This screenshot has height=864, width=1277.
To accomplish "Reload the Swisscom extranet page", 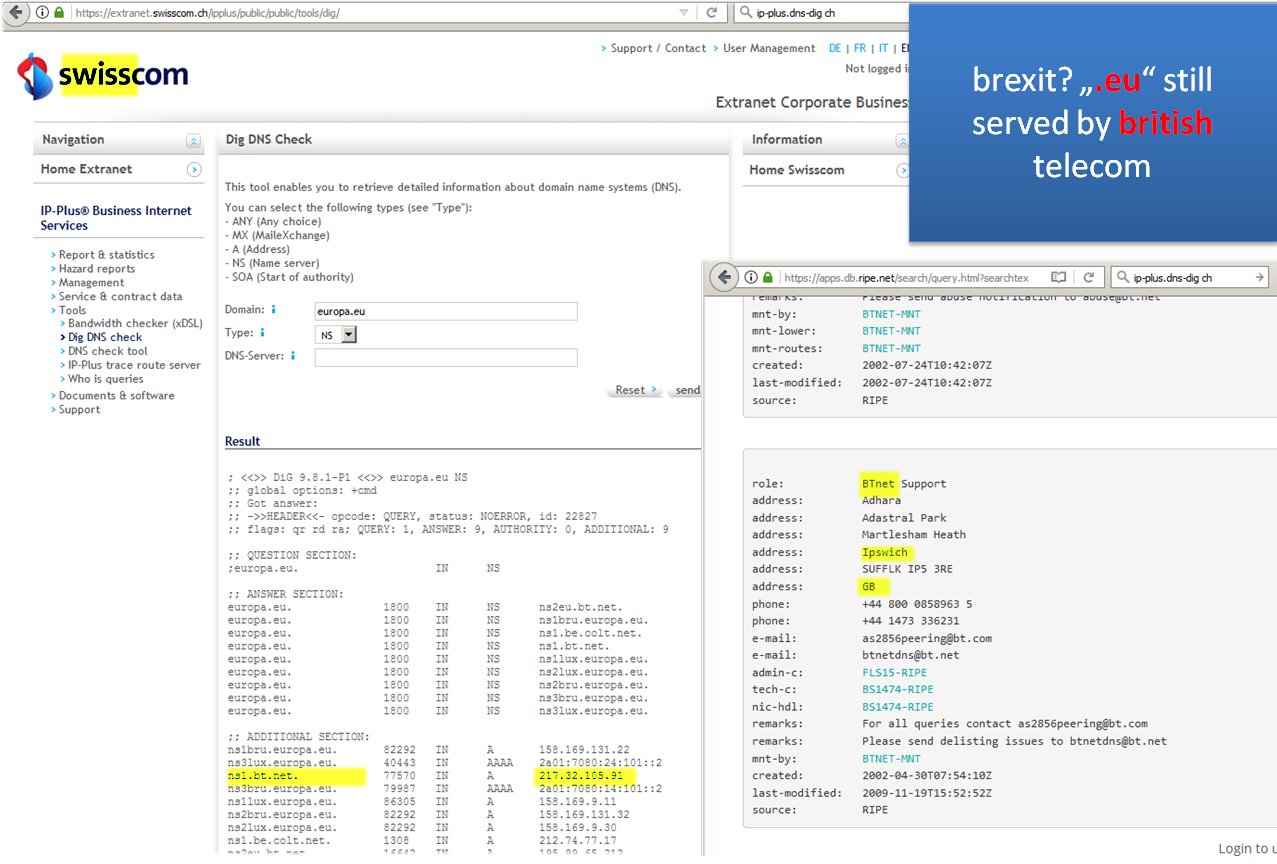I will 712,13.
